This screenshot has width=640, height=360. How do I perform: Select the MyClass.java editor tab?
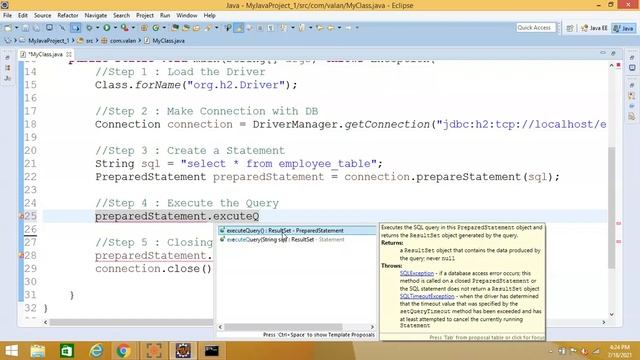click(45, 54)
